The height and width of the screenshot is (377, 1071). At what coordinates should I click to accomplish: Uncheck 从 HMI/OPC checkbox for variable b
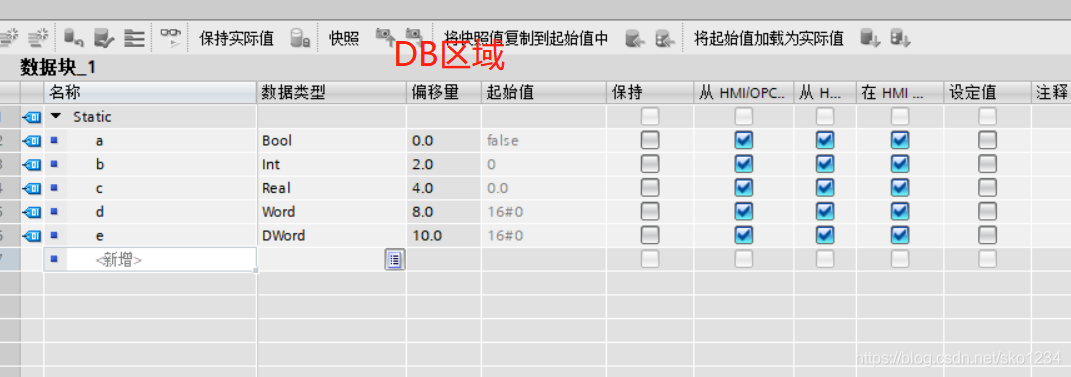point(744,165)
